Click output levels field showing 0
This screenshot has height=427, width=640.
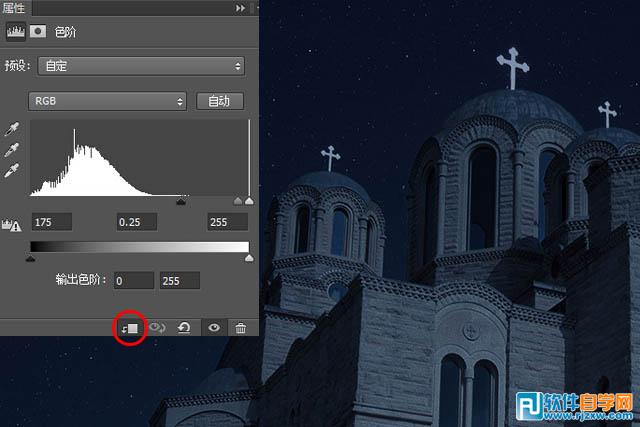[134, 280]
